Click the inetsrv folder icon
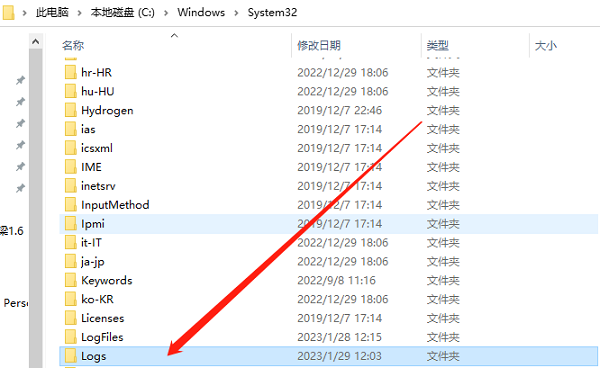Image resolution: width=600 pixels, height=368 pixels. [70, 186]
